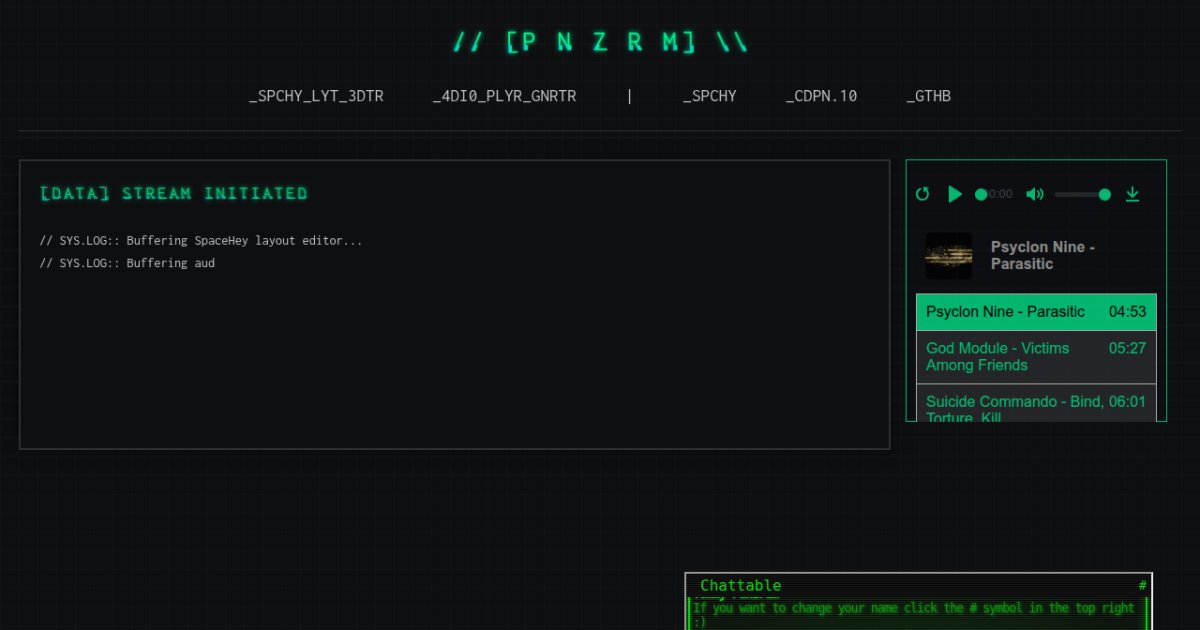Image resolution: width=1200 pixels, height=630 pixels.
Task: Select Psyclon Nine - Parasitic in playlist
Action: click(x=1005, y=312)
